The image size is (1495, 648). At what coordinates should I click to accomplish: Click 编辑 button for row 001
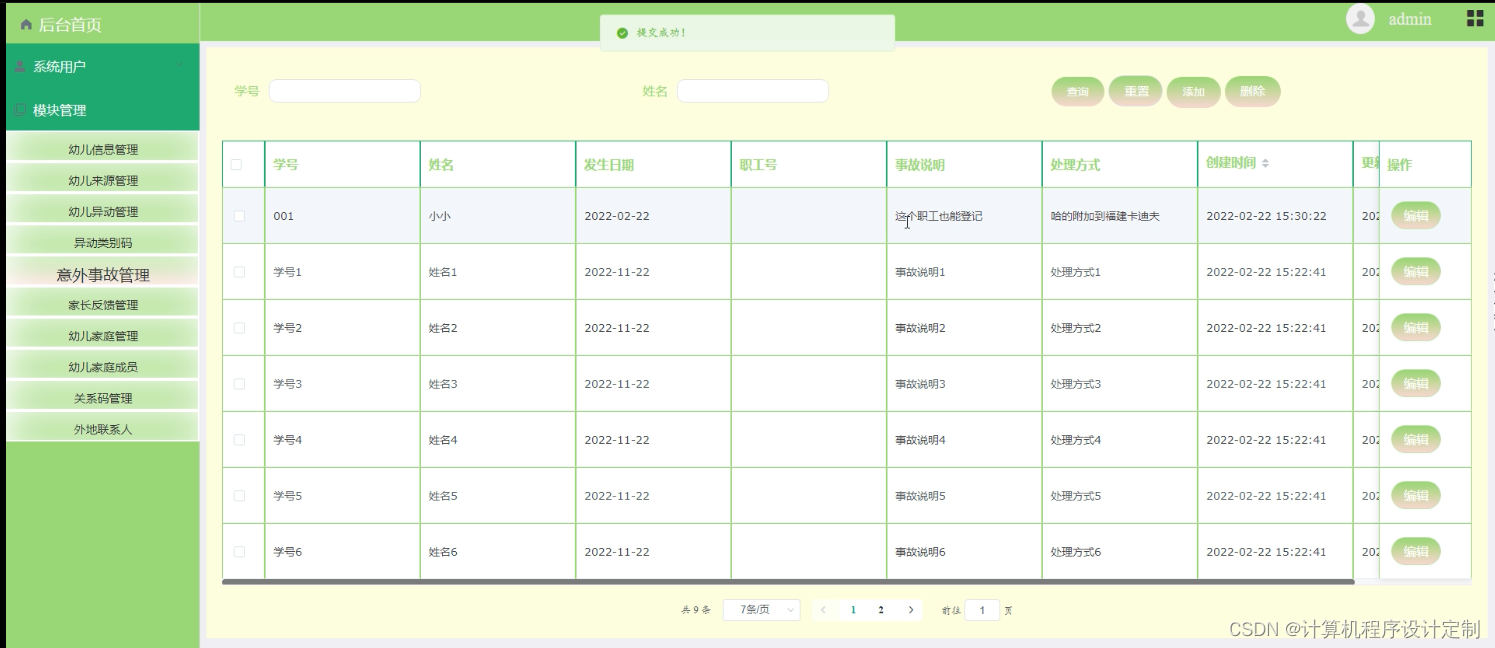[x=1415, y=216]
